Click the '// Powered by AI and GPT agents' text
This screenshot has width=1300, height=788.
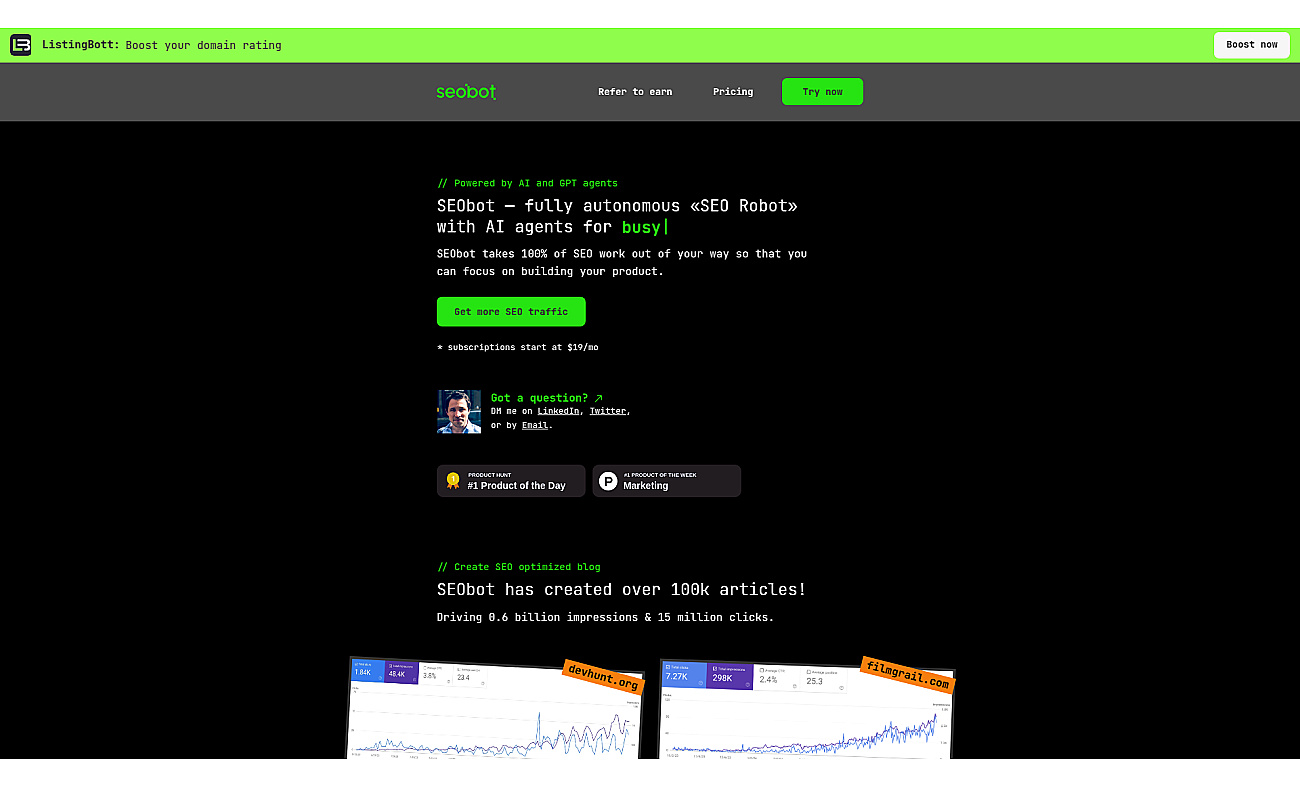527,183
